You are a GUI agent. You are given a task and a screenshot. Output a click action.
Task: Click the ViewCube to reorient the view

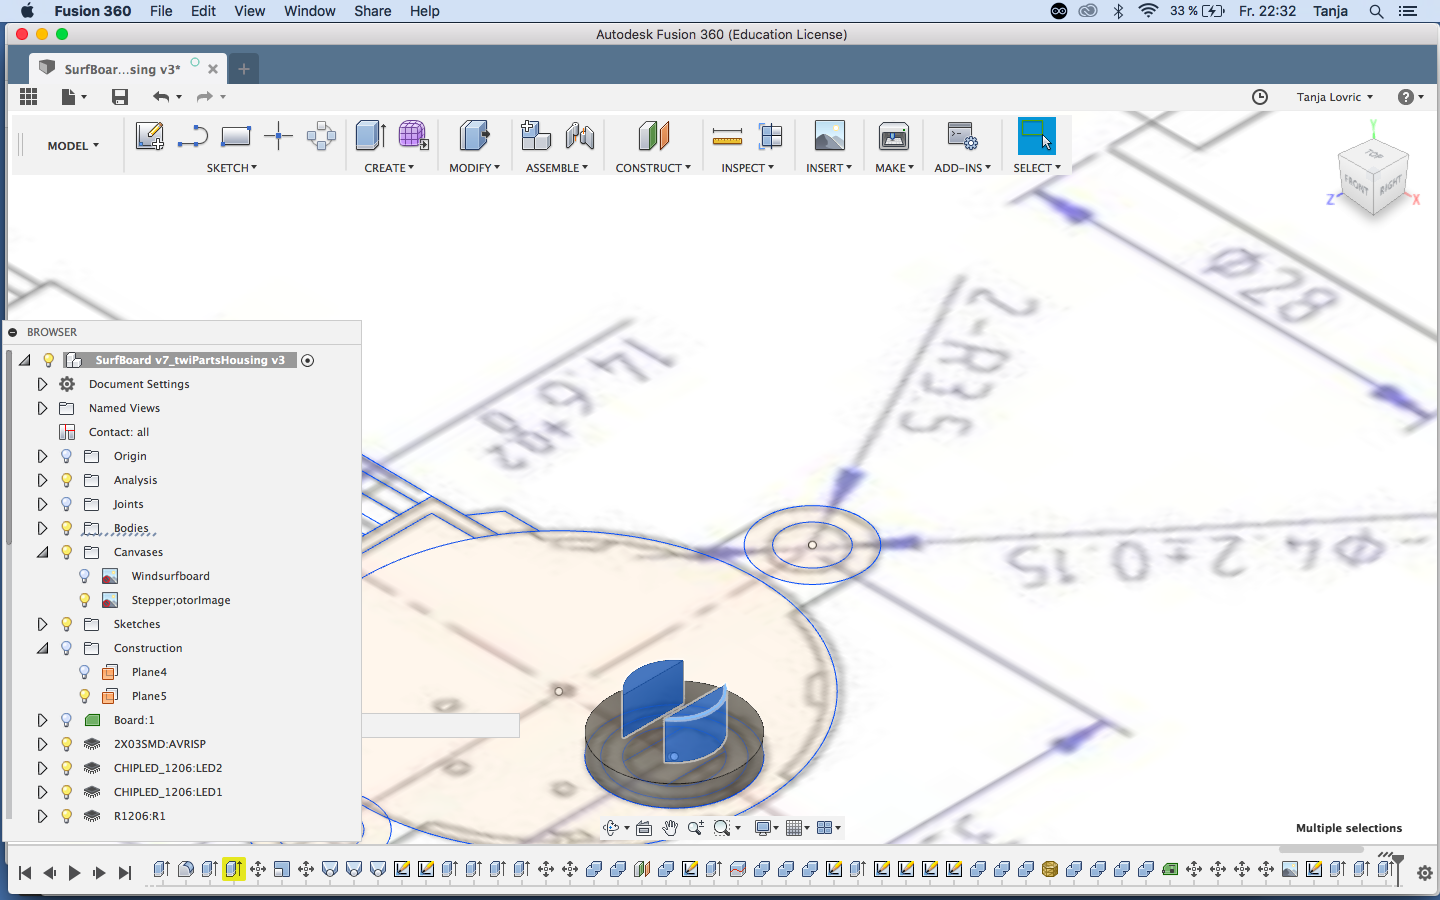1375,178
